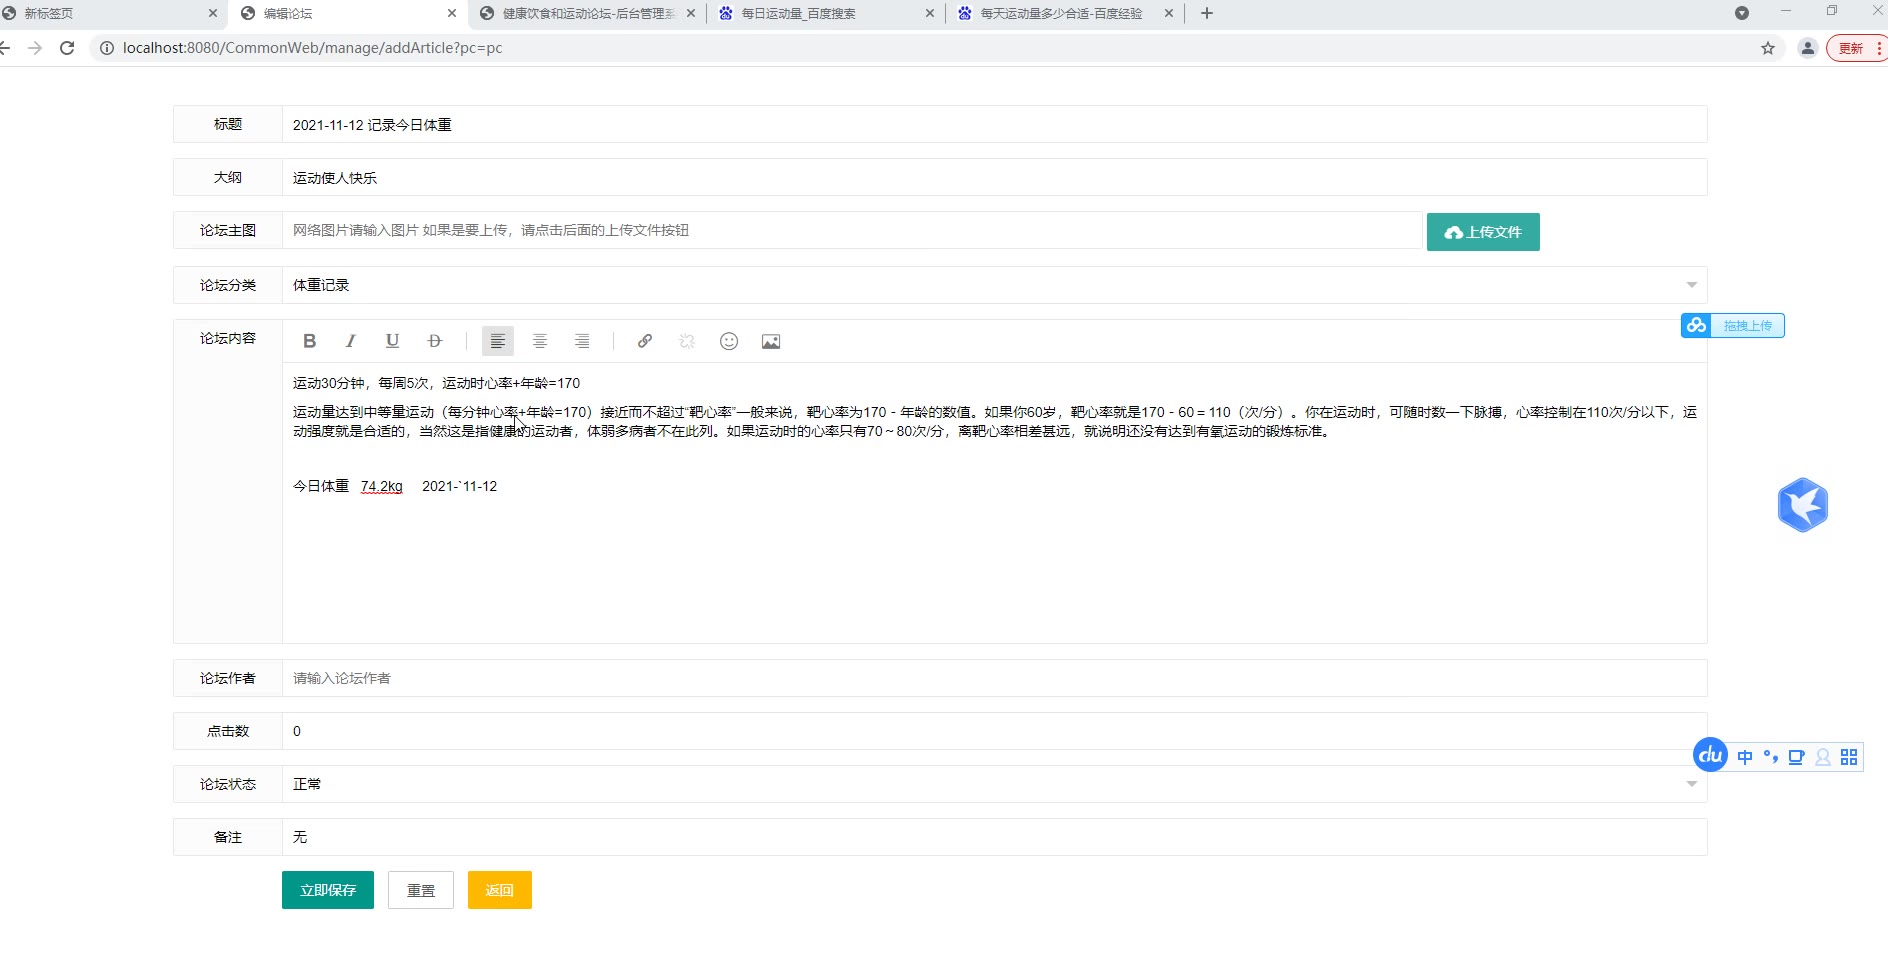
Task: Click the 大纲 outline input field
Action: [995, 178]
